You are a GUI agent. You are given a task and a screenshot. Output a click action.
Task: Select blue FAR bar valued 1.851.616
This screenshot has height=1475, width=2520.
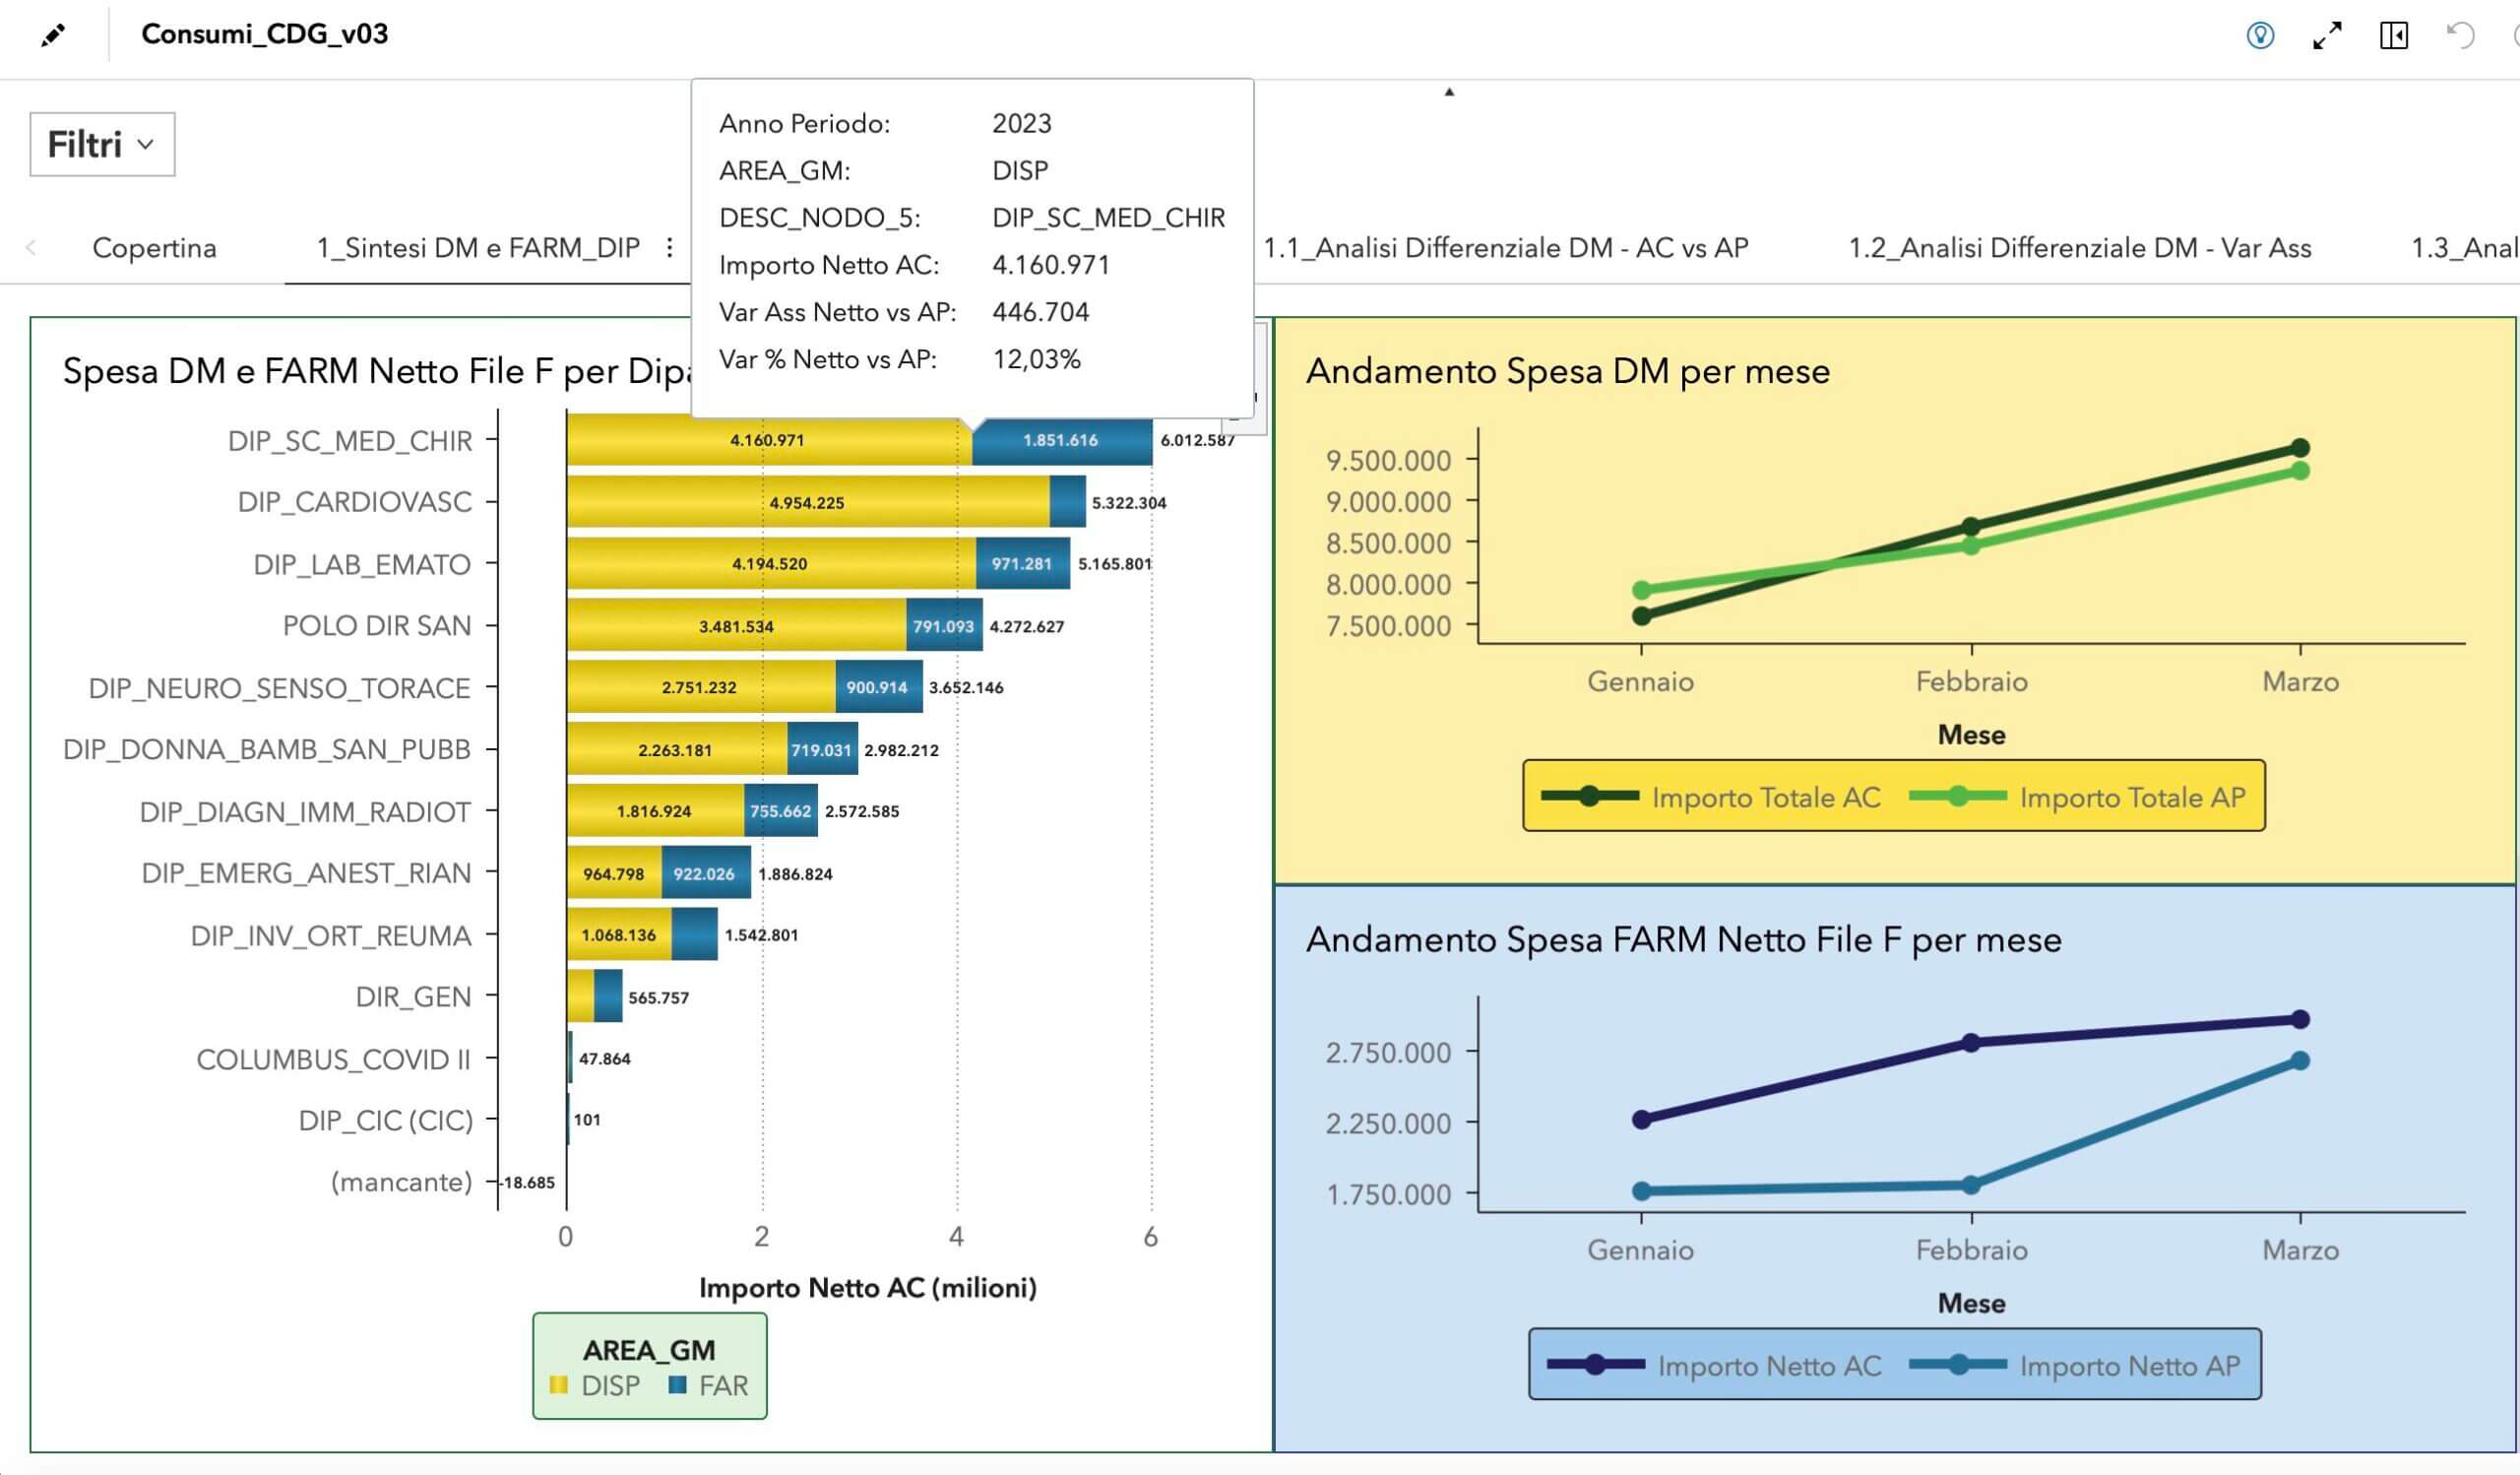pos(1062,440)
